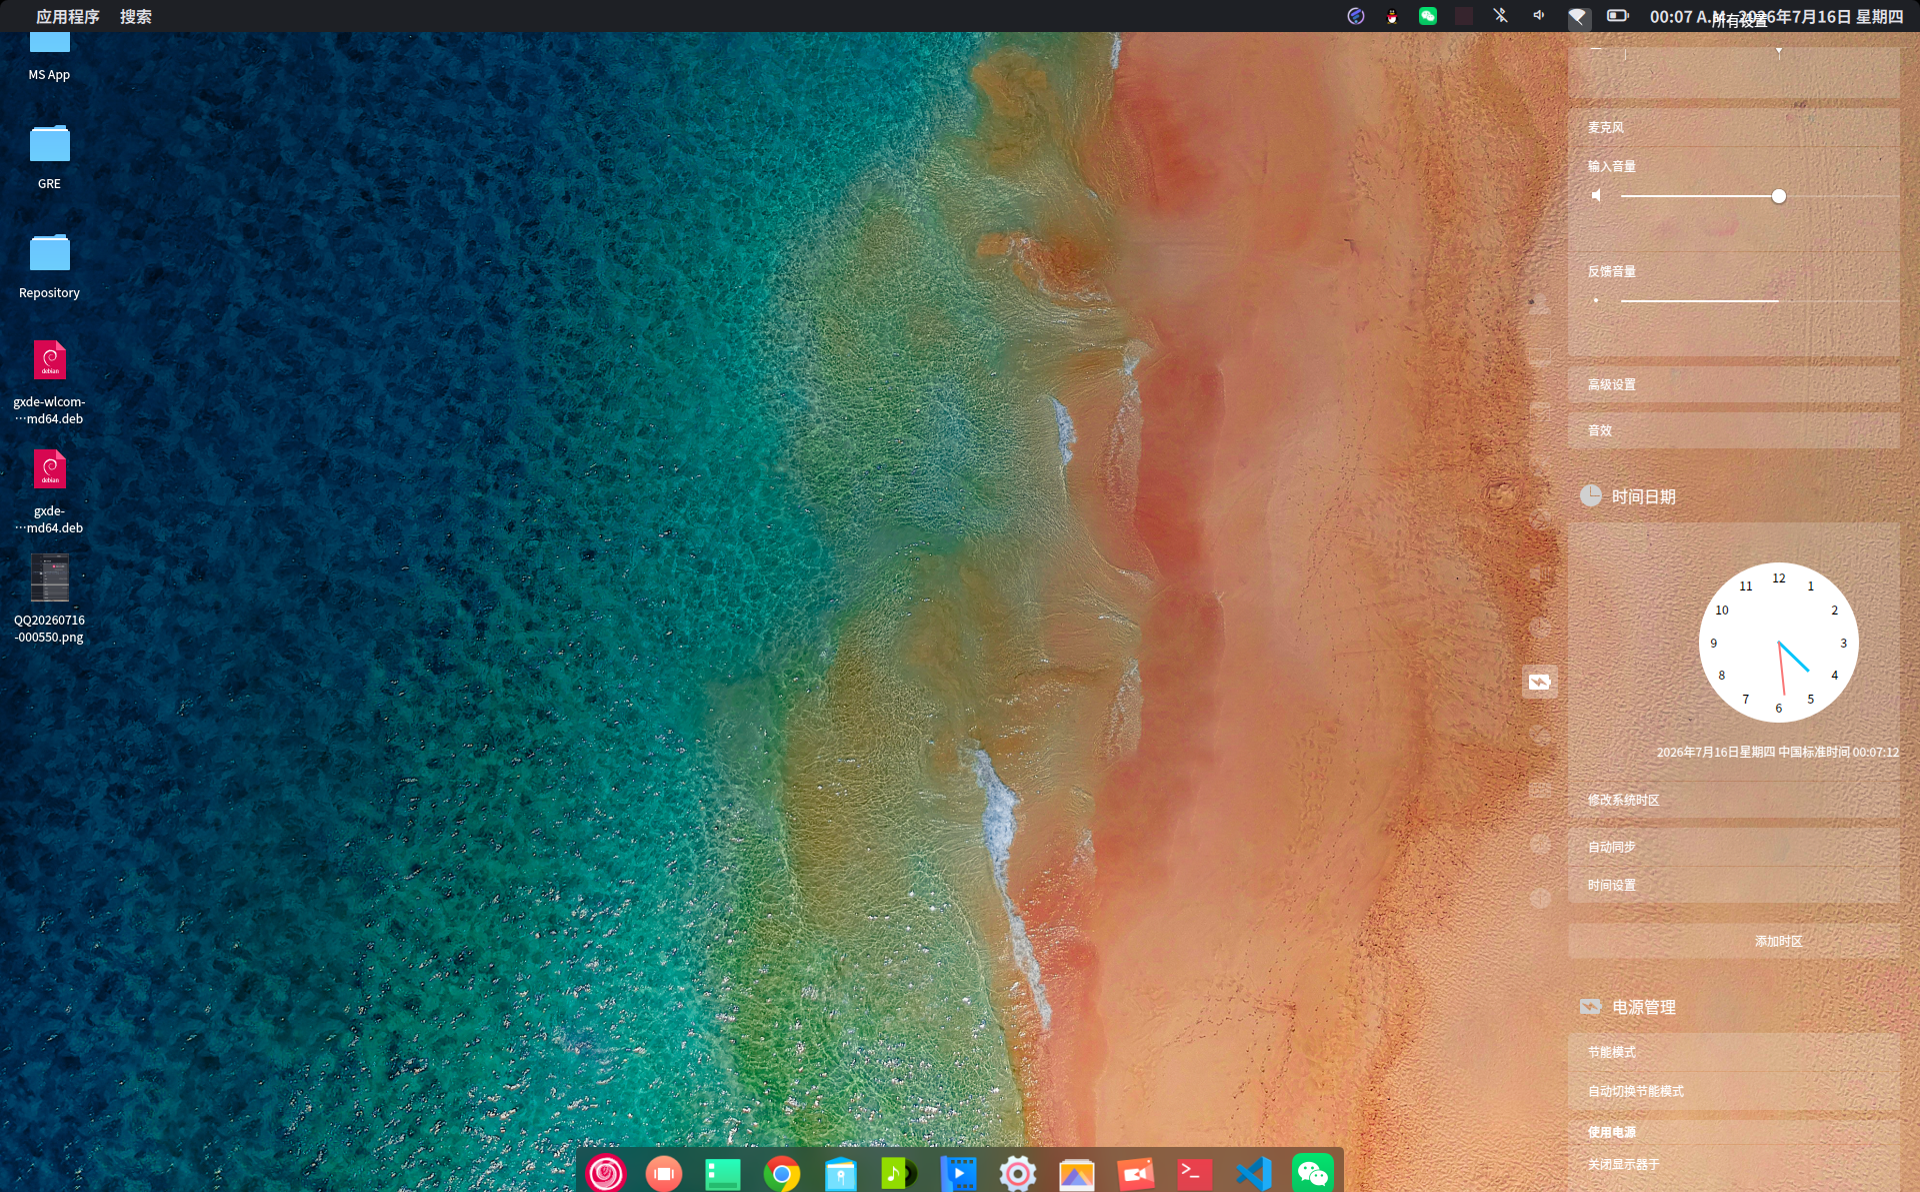
Task: Open Google Chrome from the dock
Action: coord(782,1174)
